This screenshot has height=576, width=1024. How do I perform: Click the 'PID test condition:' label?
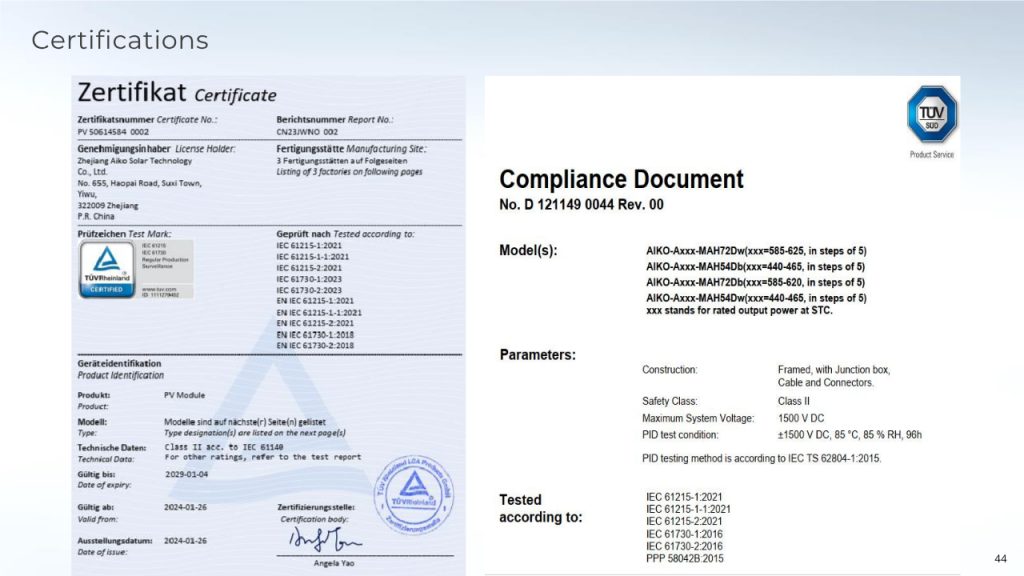[x=680, y=436]
